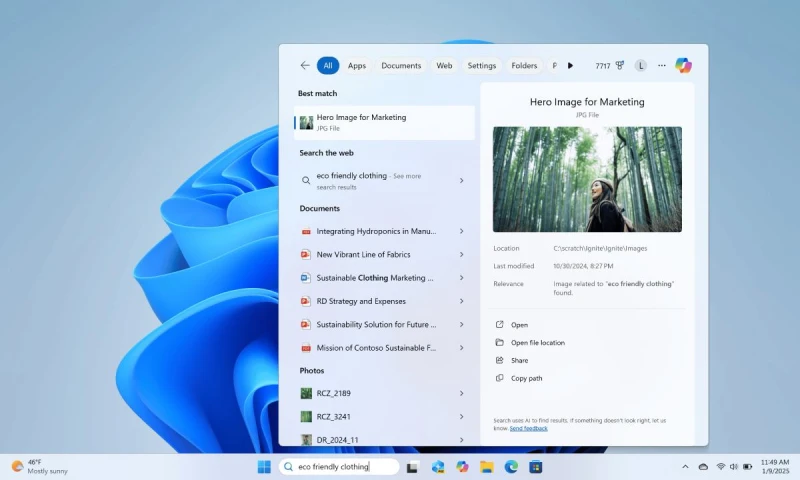Open Microsoft Store from the taskbar
800x480 pixels.
pos(536,467)
